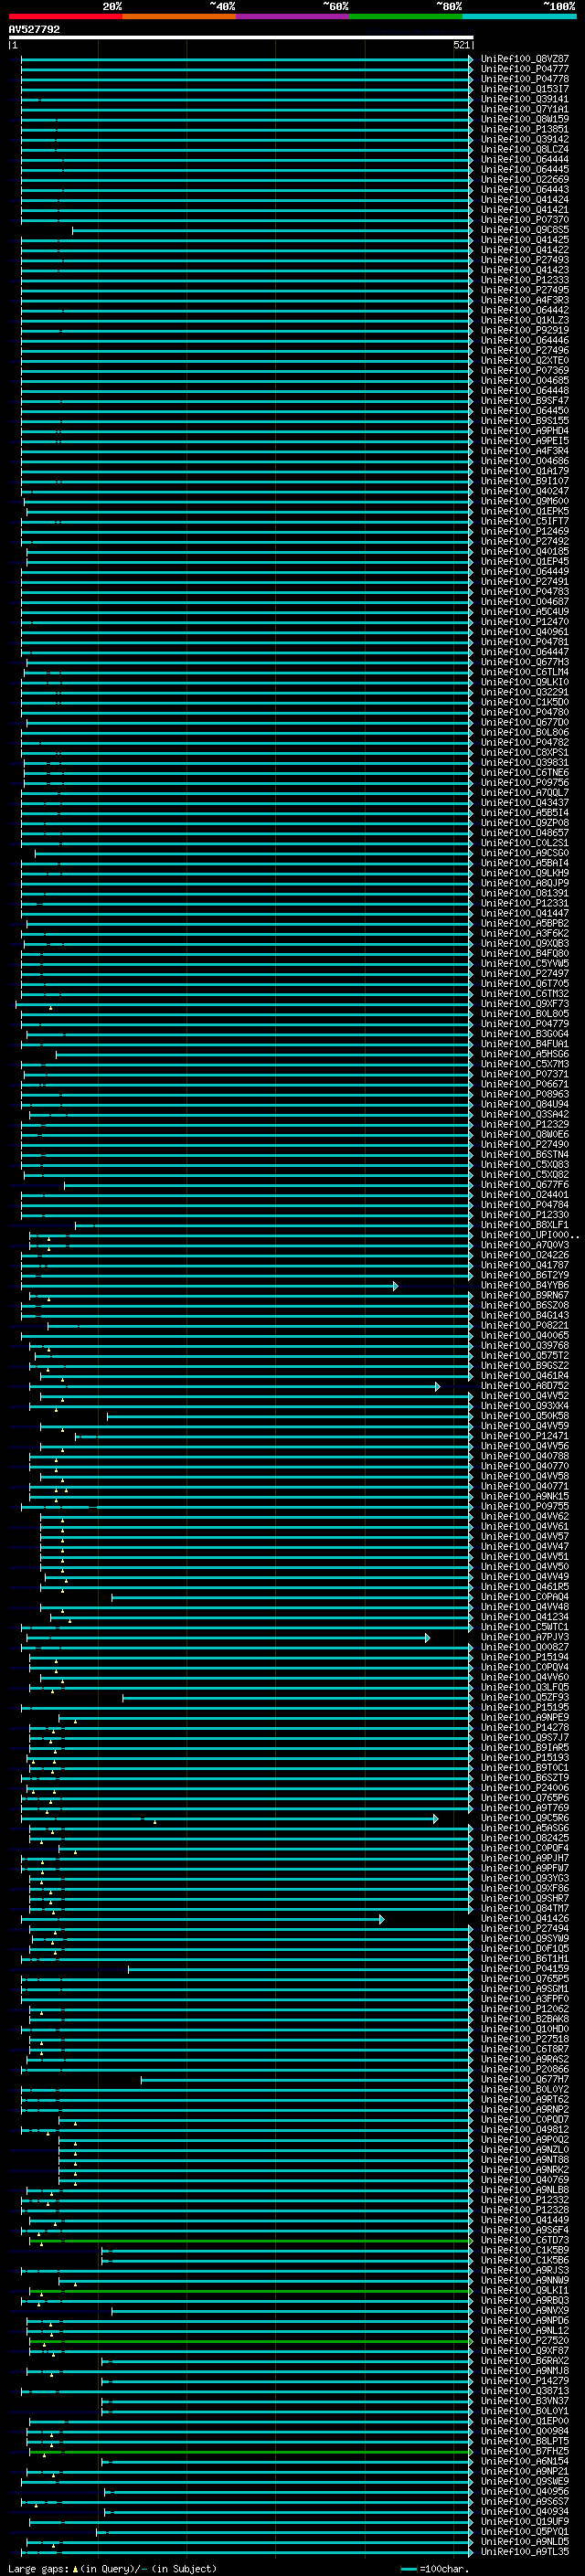Open the UniRef100_P04777 hit
This screenshot has width=585, height=2576.
pos(525,69)
